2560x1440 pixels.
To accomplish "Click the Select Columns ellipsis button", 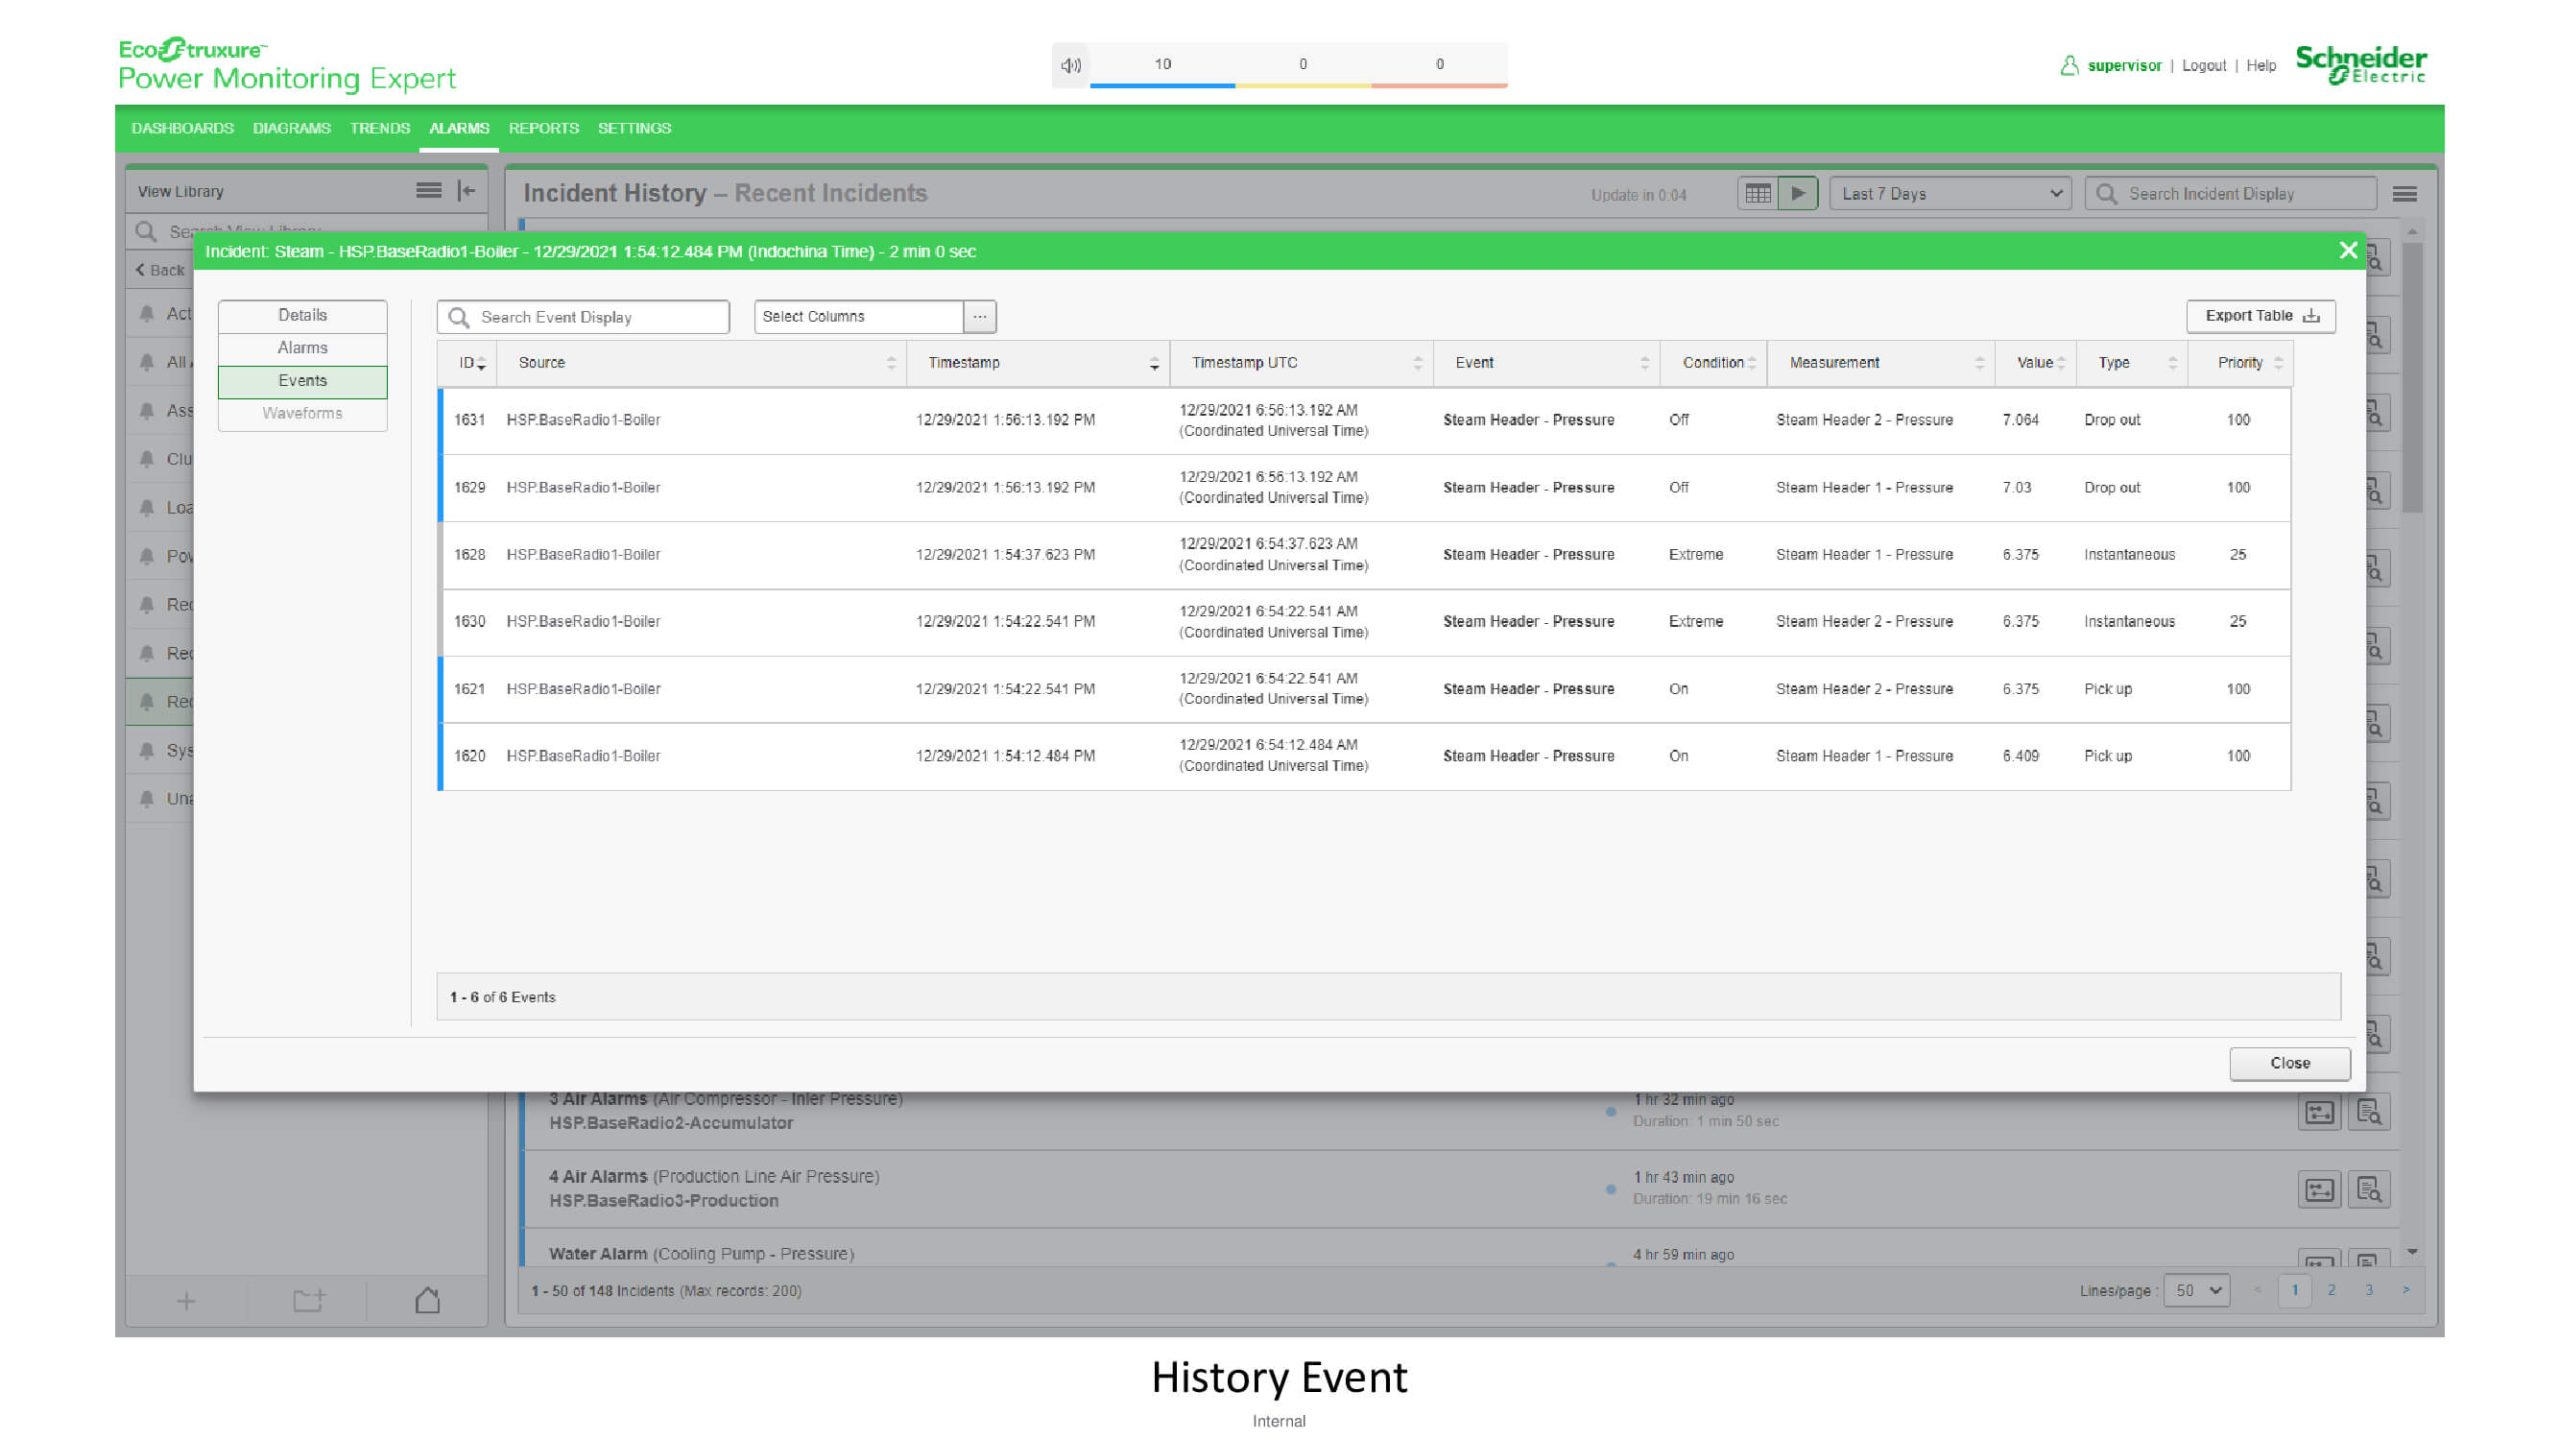I will (x=979, y=317).
